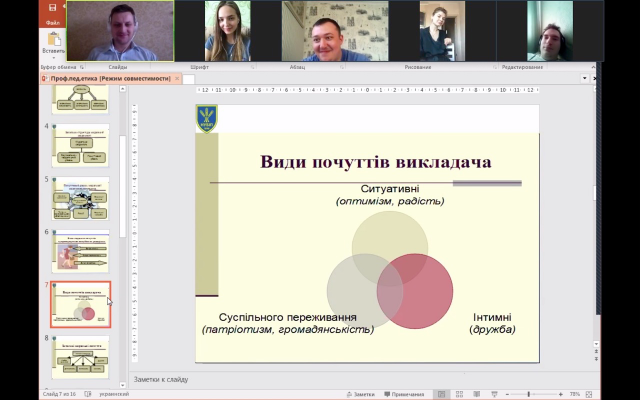Open Примечания comments in status bar
The width and height of the screenshot is (640, 400).
[x=404, y=394]
